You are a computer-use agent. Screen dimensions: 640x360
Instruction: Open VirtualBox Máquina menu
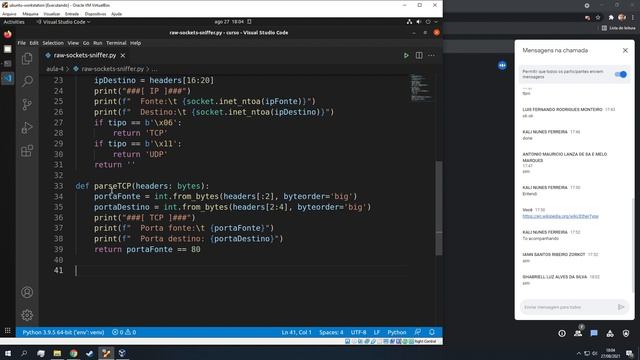tap(30, 14)
